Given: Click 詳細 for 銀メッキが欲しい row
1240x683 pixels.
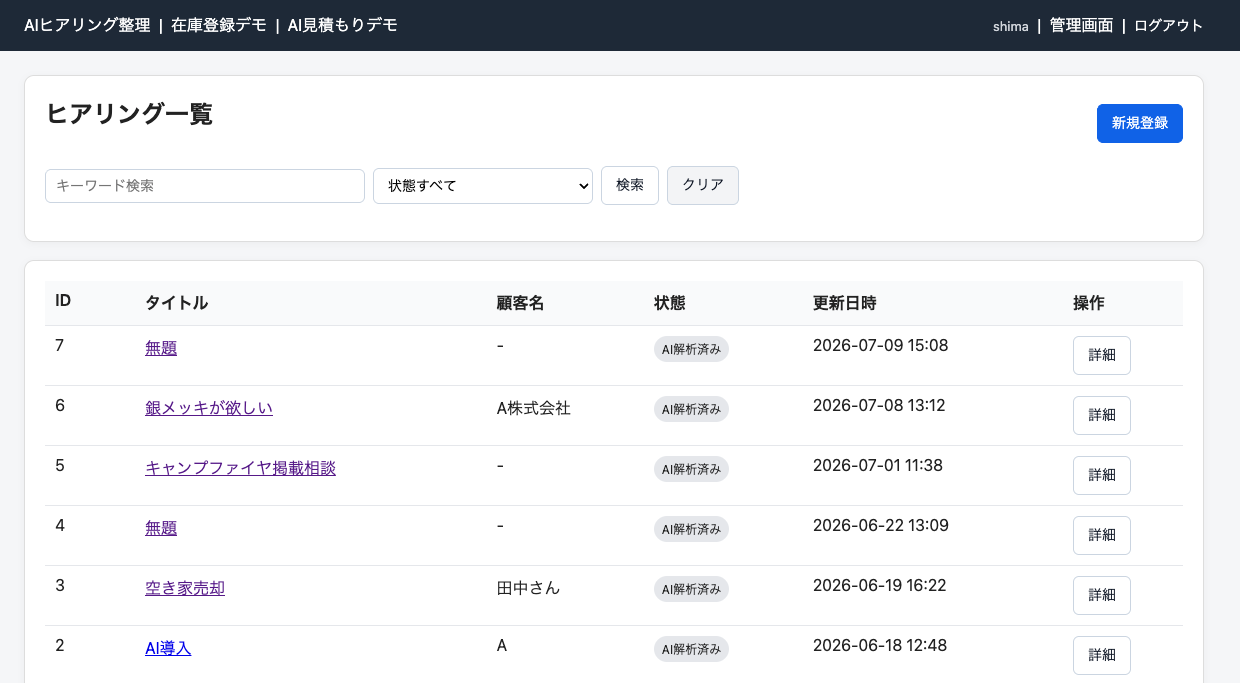Looking at the screenshot, I should pos(1102,415).
